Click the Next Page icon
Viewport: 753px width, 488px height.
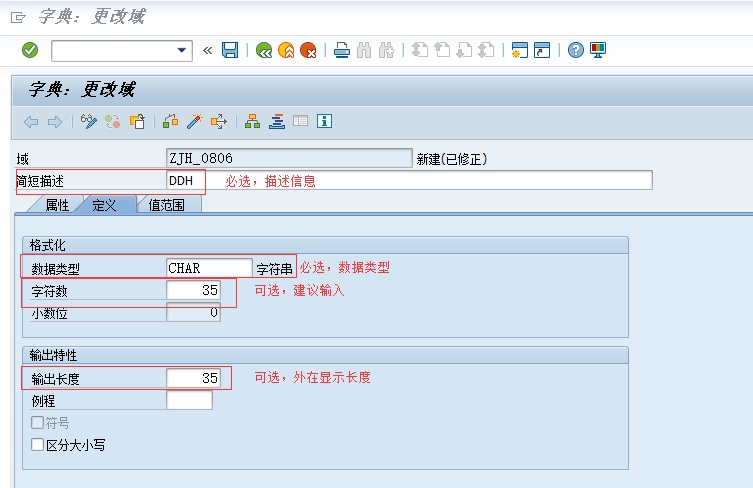coord(464,50)
